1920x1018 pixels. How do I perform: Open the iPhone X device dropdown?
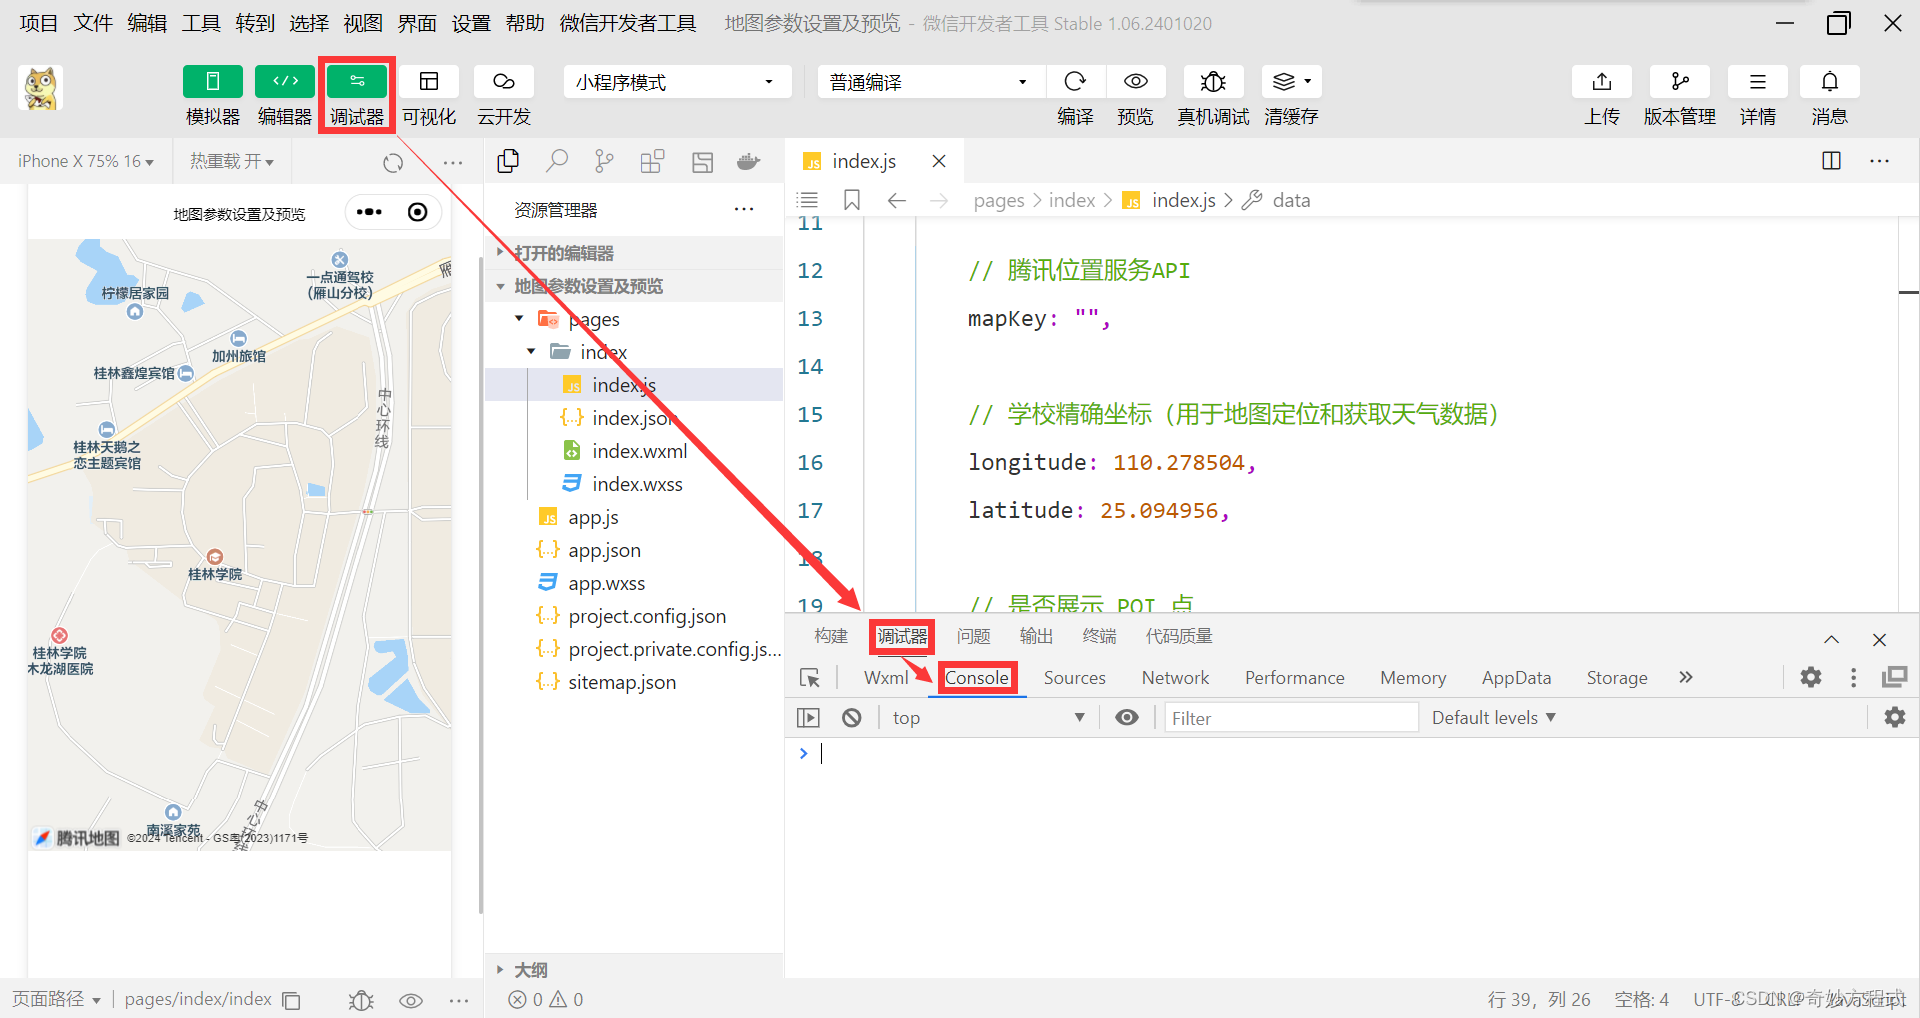pyautogui.click(x=86, y=161)
